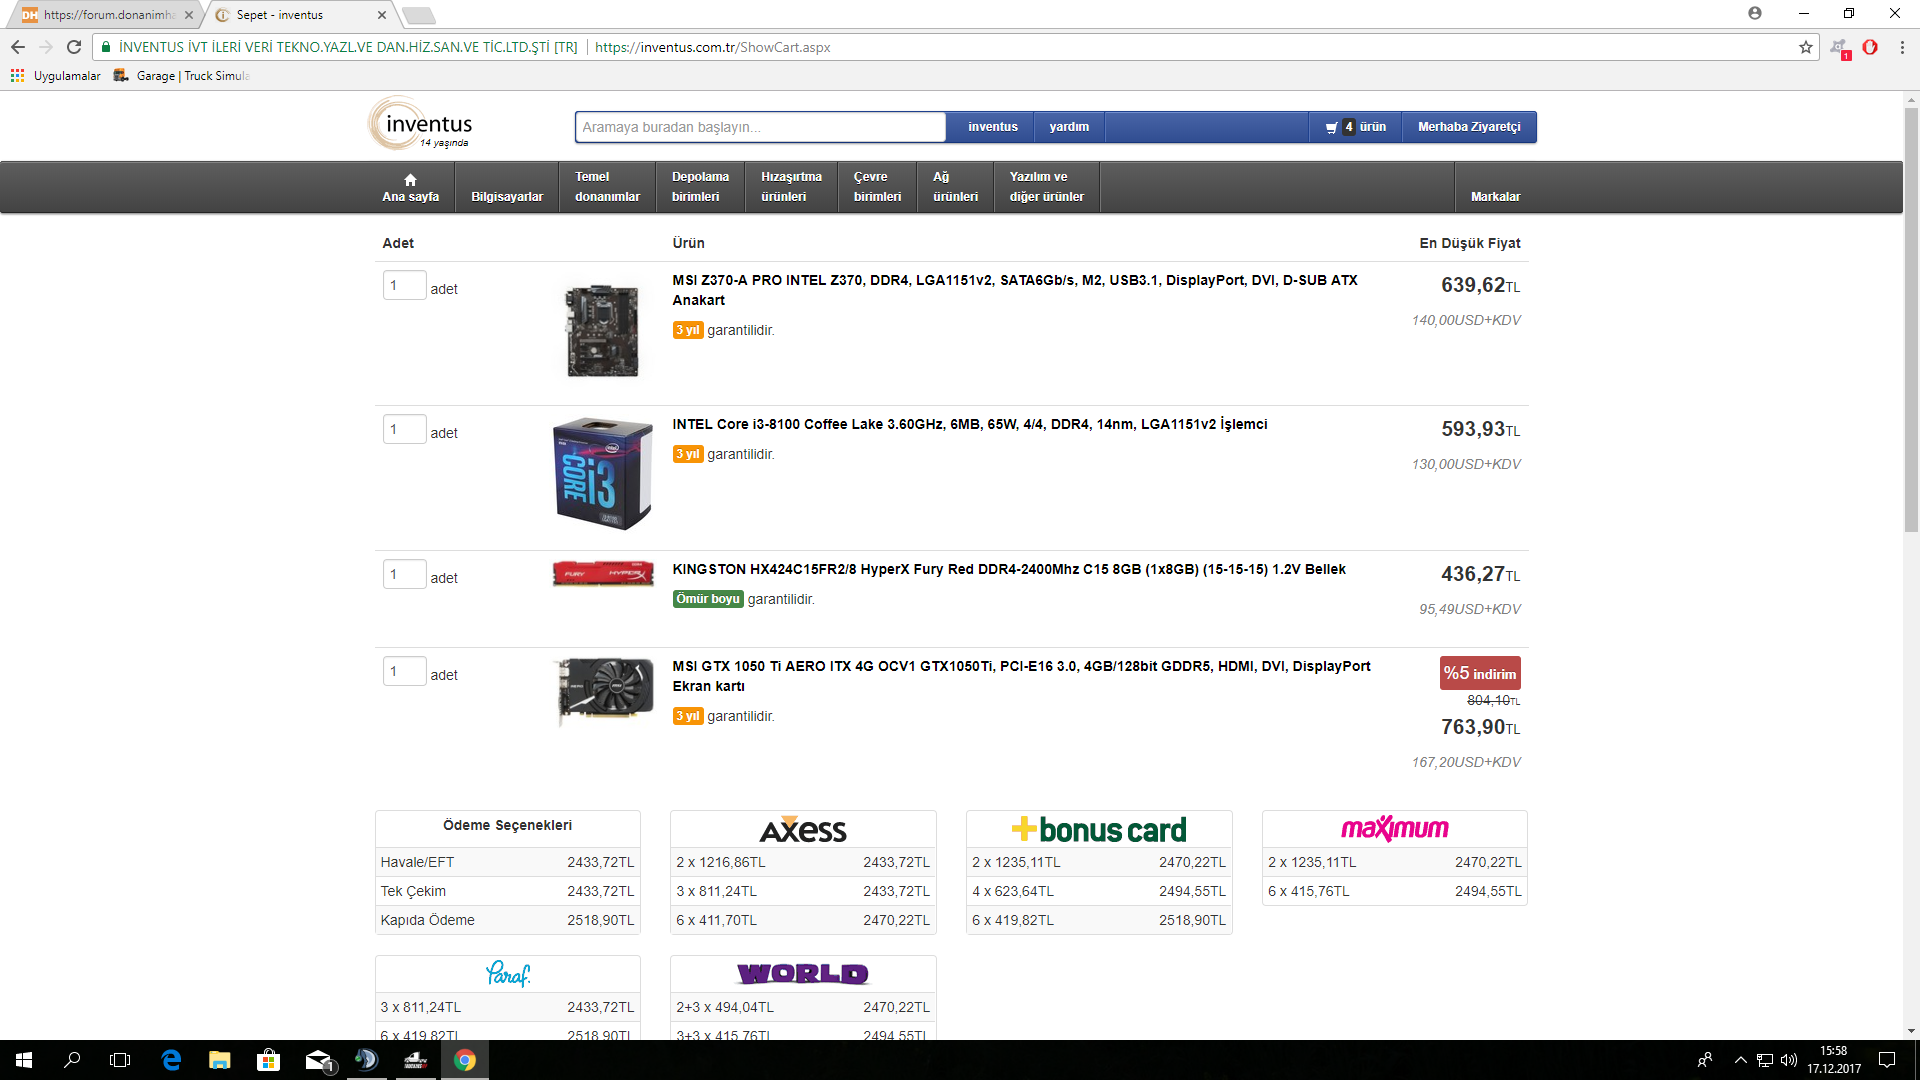This screenshot has height=1080, width=1920.
Task: Click Merhaba Ziyaretçi account button
Action: 1469,127
